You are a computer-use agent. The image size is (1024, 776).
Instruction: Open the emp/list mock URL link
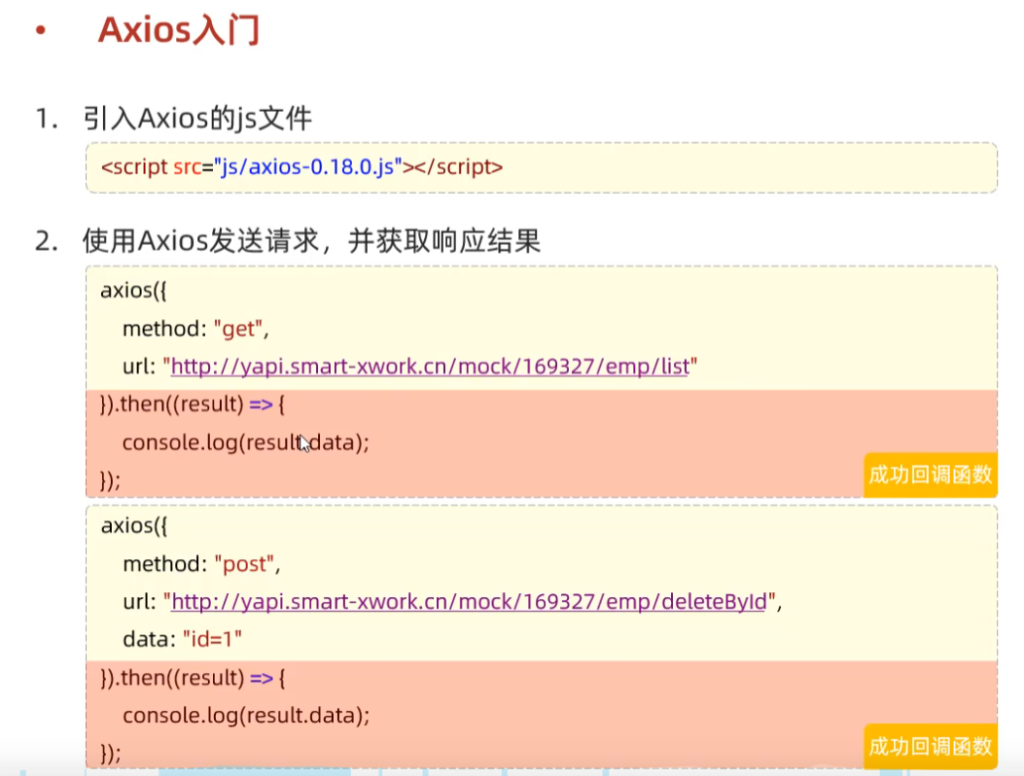click(x=430, y=366)
